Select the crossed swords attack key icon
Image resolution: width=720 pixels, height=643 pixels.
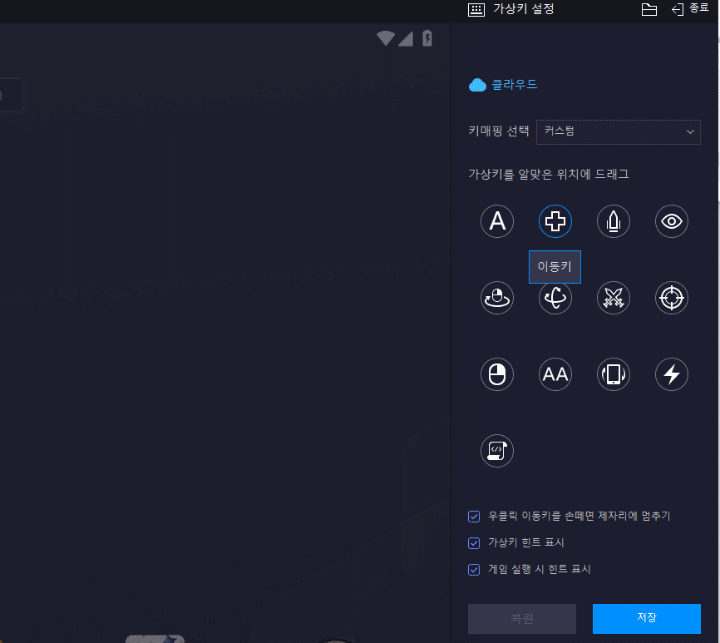click(613, 298)
